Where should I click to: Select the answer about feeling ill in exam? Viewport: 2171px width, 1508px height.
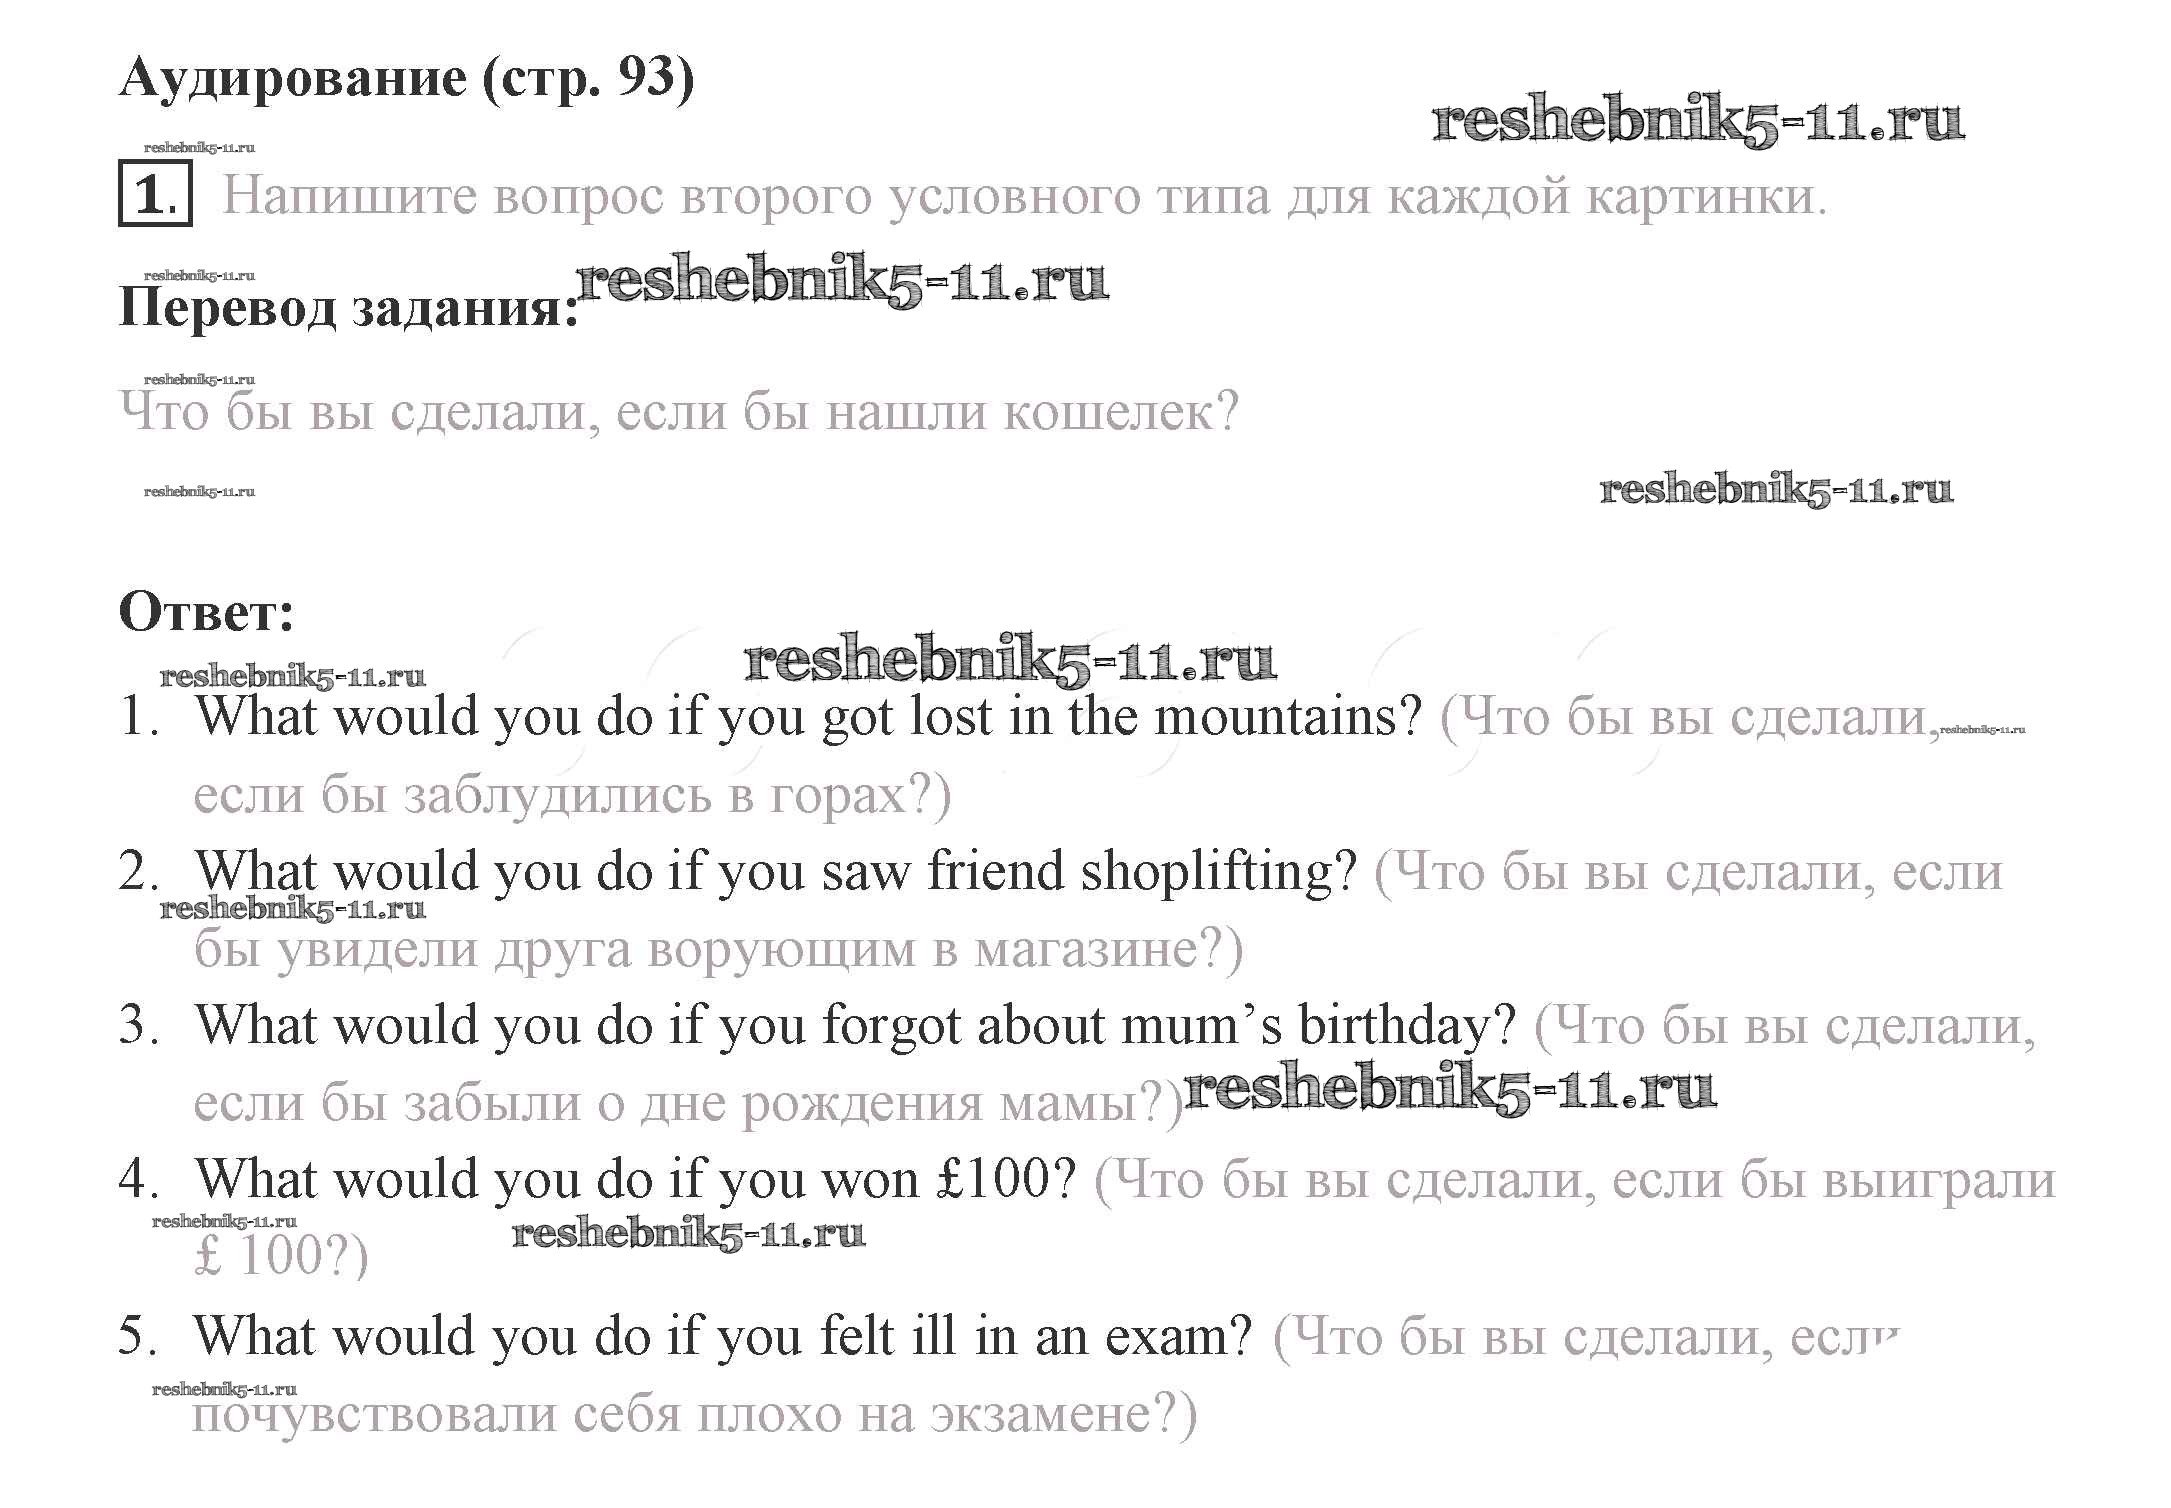tap(722, 1336)
